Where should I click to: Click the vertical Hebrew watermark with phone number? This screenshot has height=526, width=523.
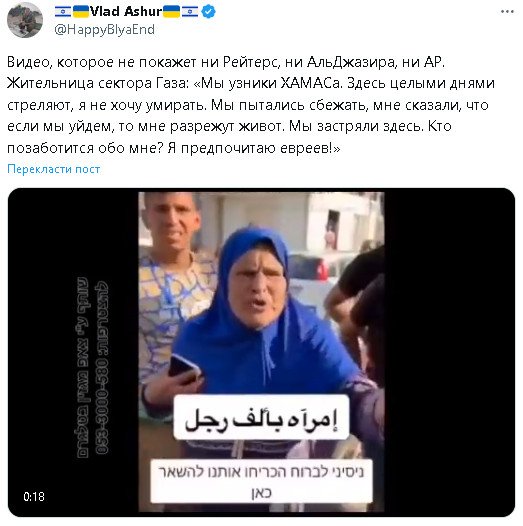(x=93, y=367)
